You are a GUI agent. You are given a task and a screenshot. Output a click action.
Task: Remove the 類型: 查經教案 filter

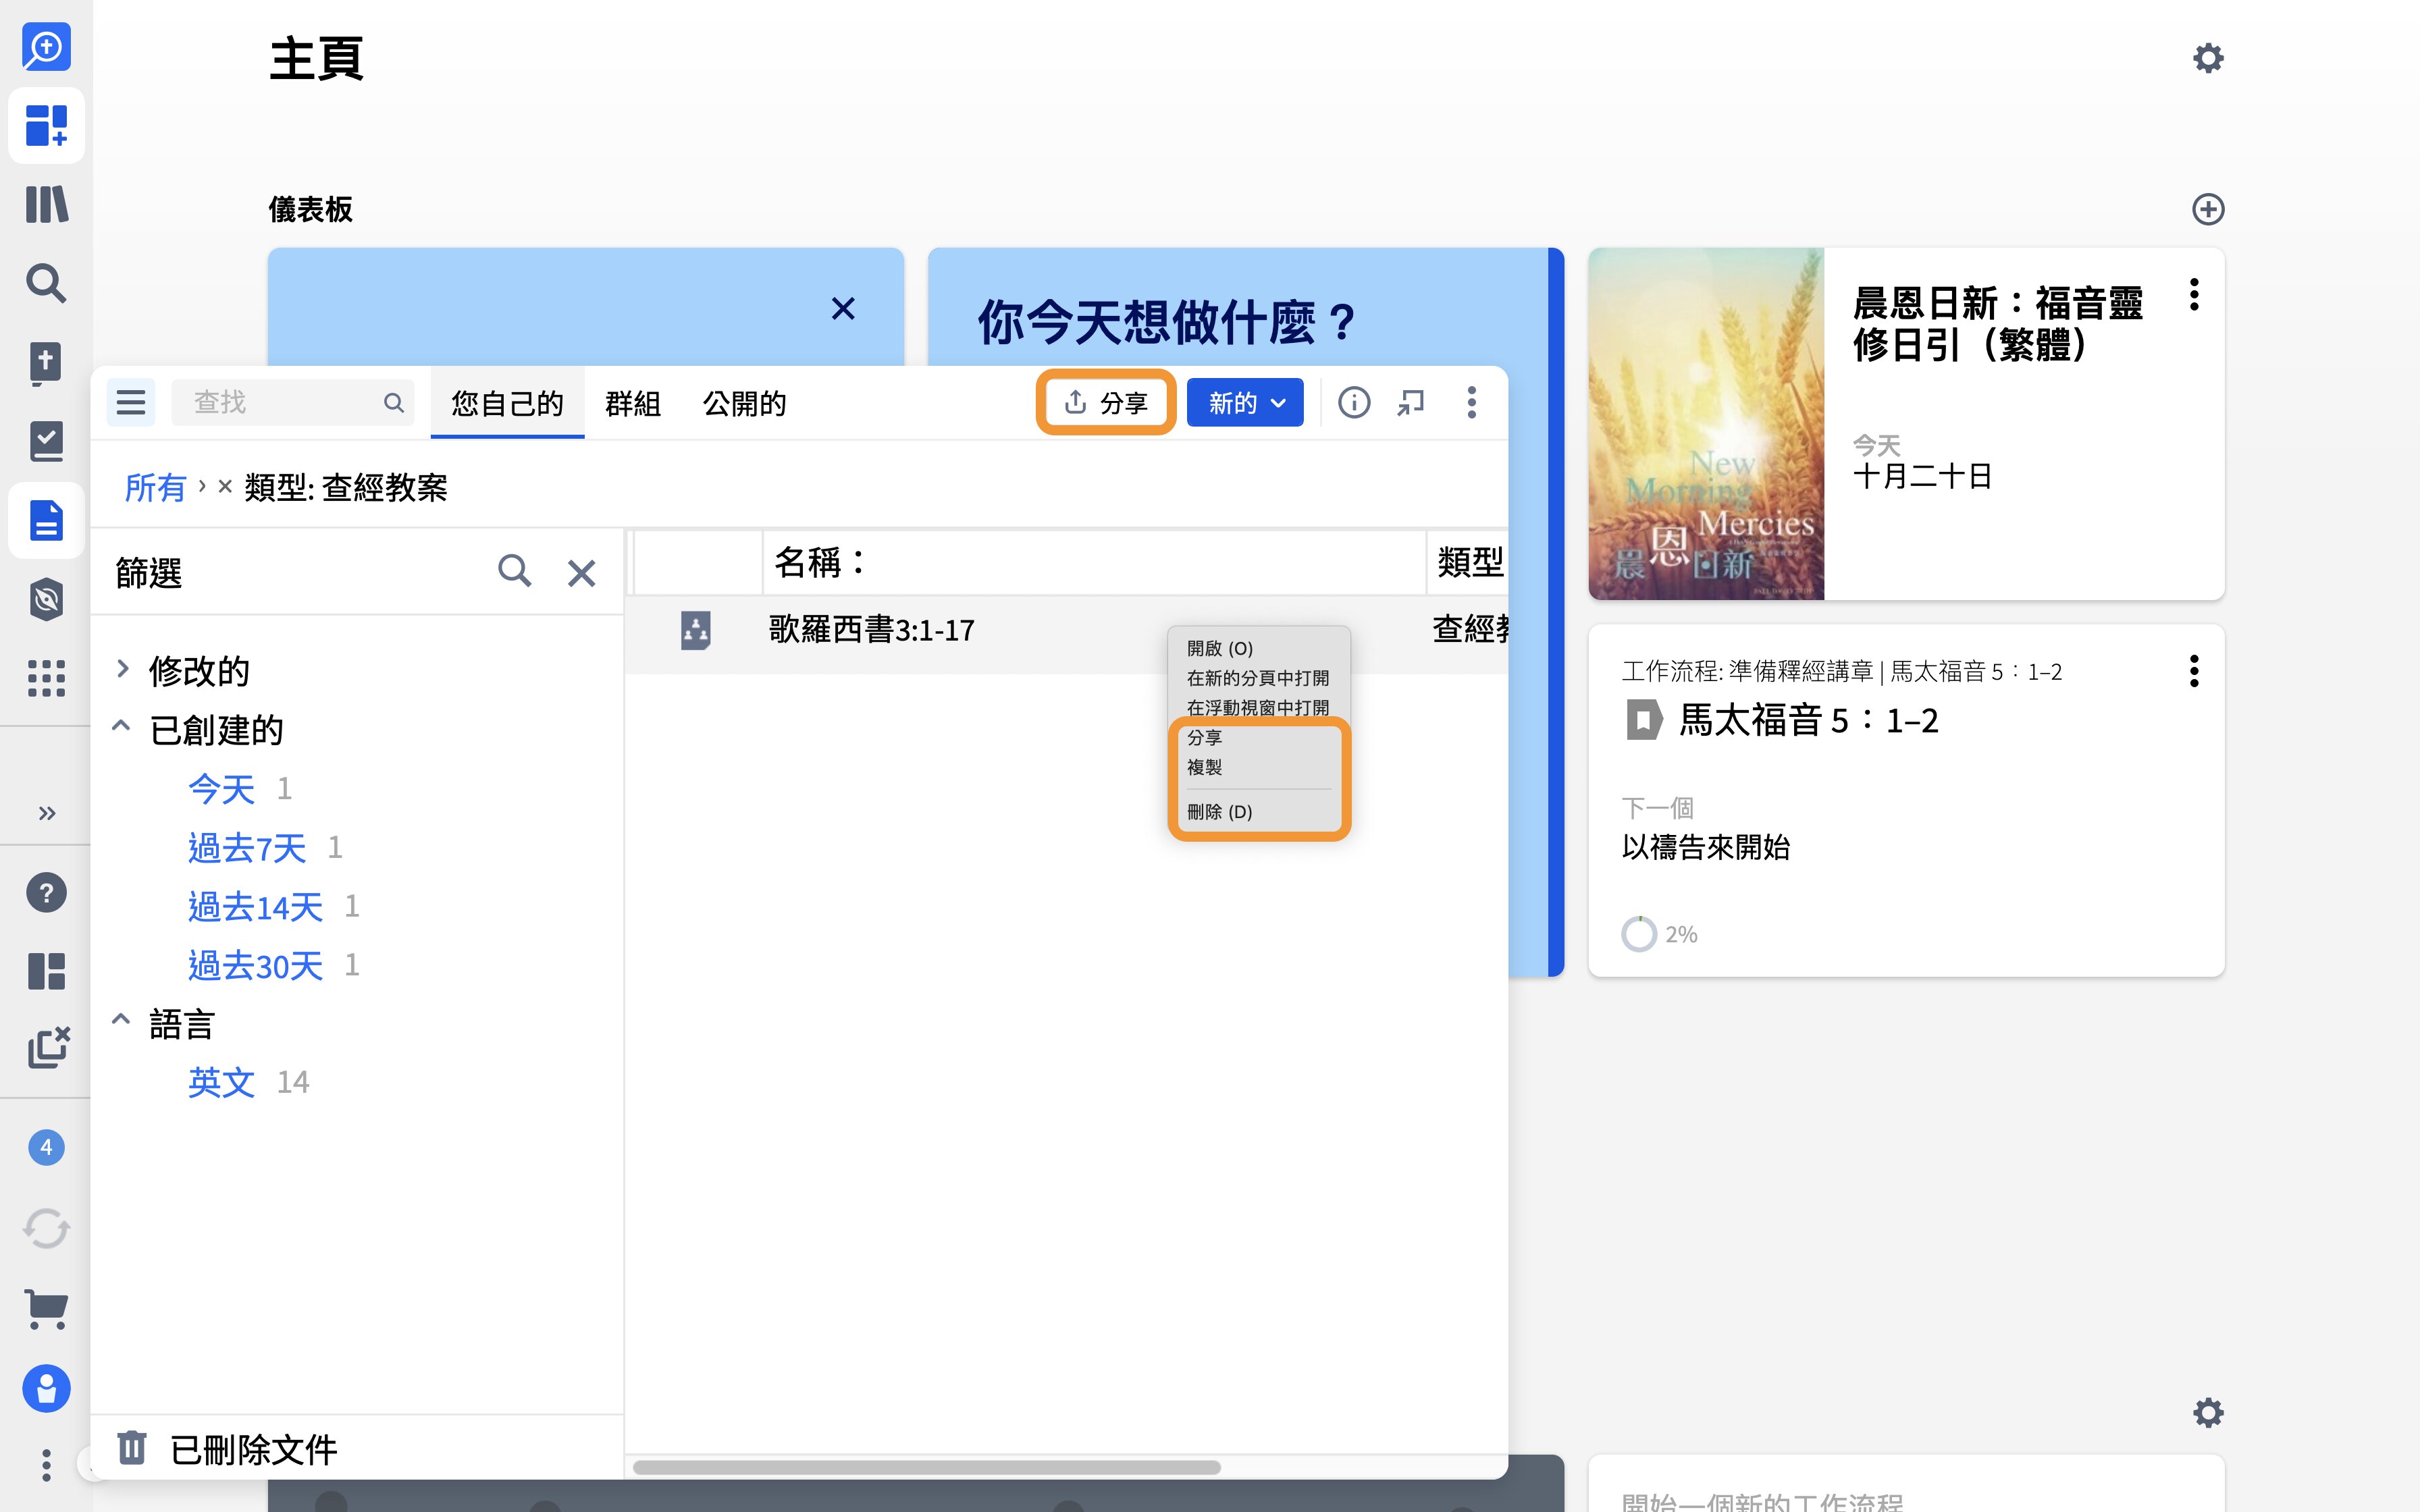coord(225,486)
